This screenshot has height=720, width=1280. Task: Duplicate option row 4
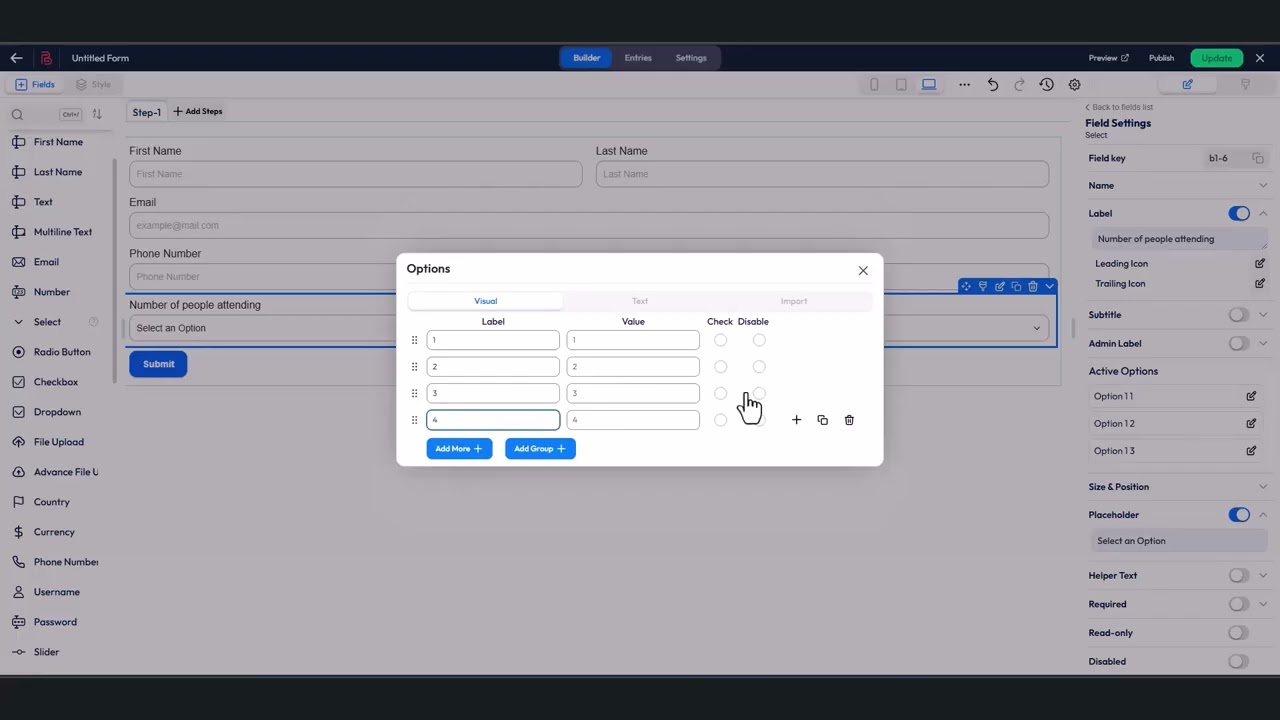click(822, 420)
